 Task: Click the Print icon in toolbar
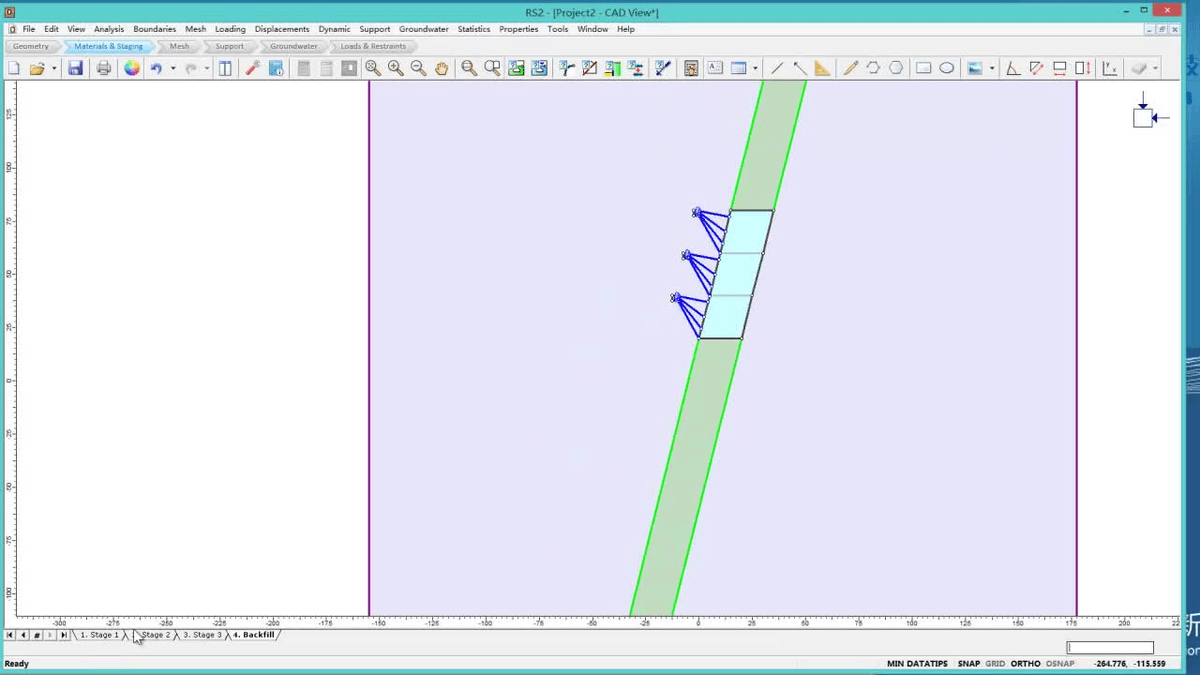pos(104,68)
